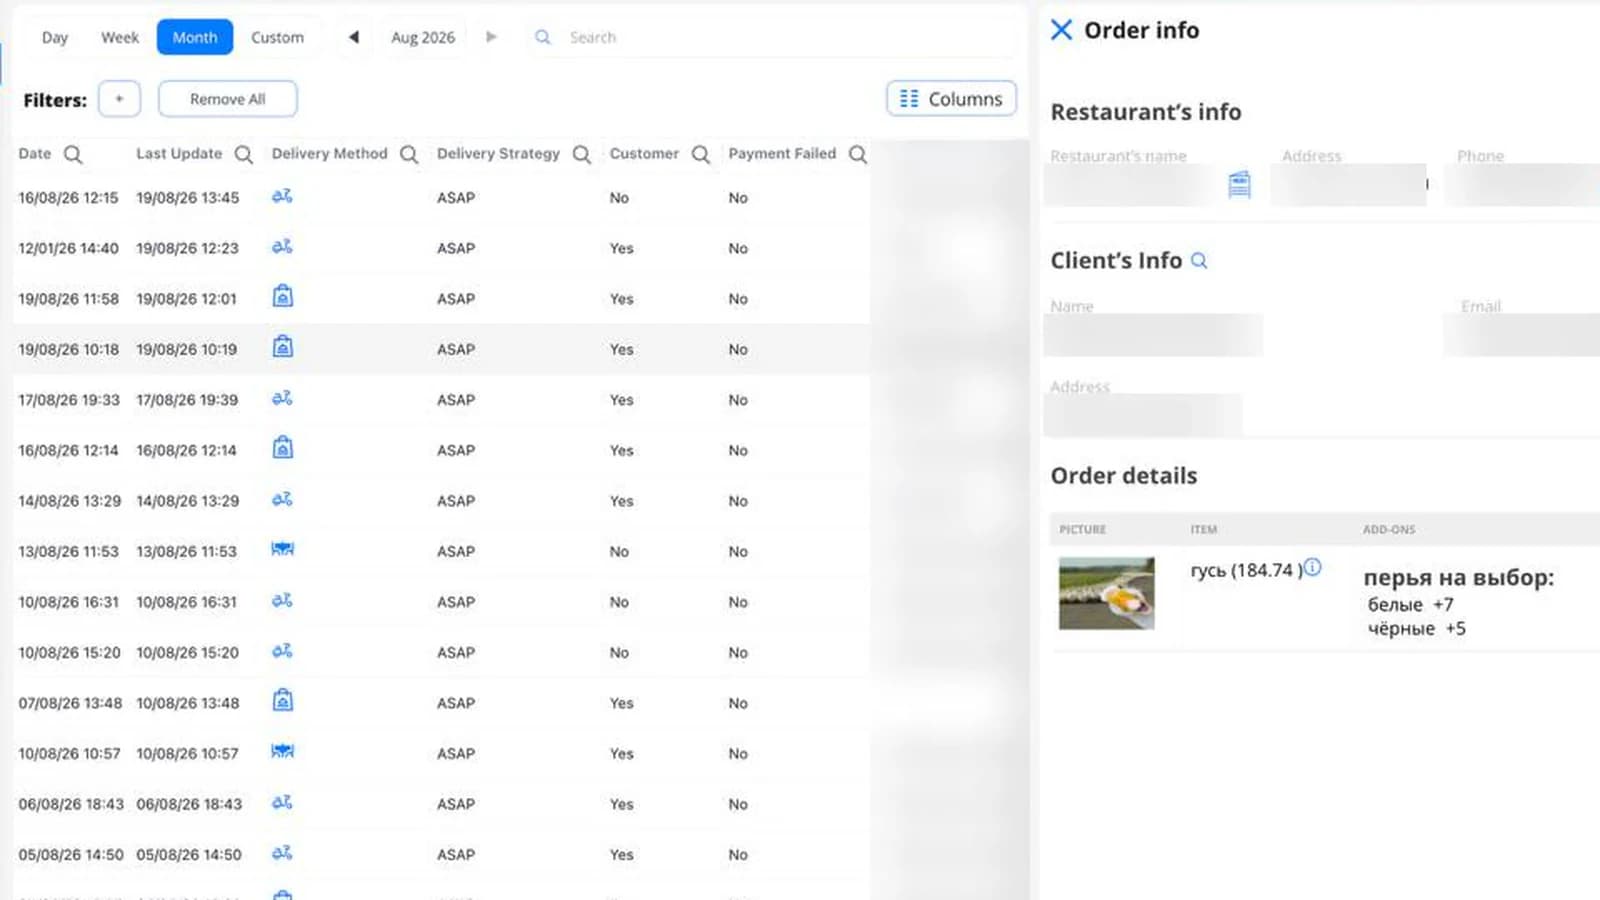Select order dated 12/01/26 14:40
The height and width of the screenshot is (900, 1600).
tap(441, 248)
